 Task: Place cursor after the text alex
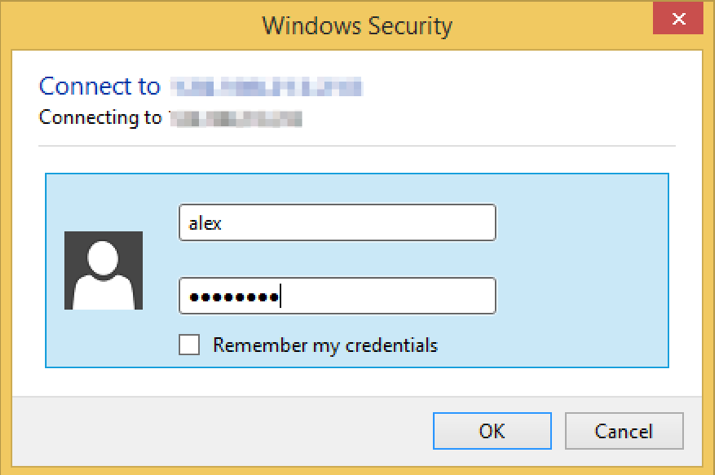coord(224,223)
